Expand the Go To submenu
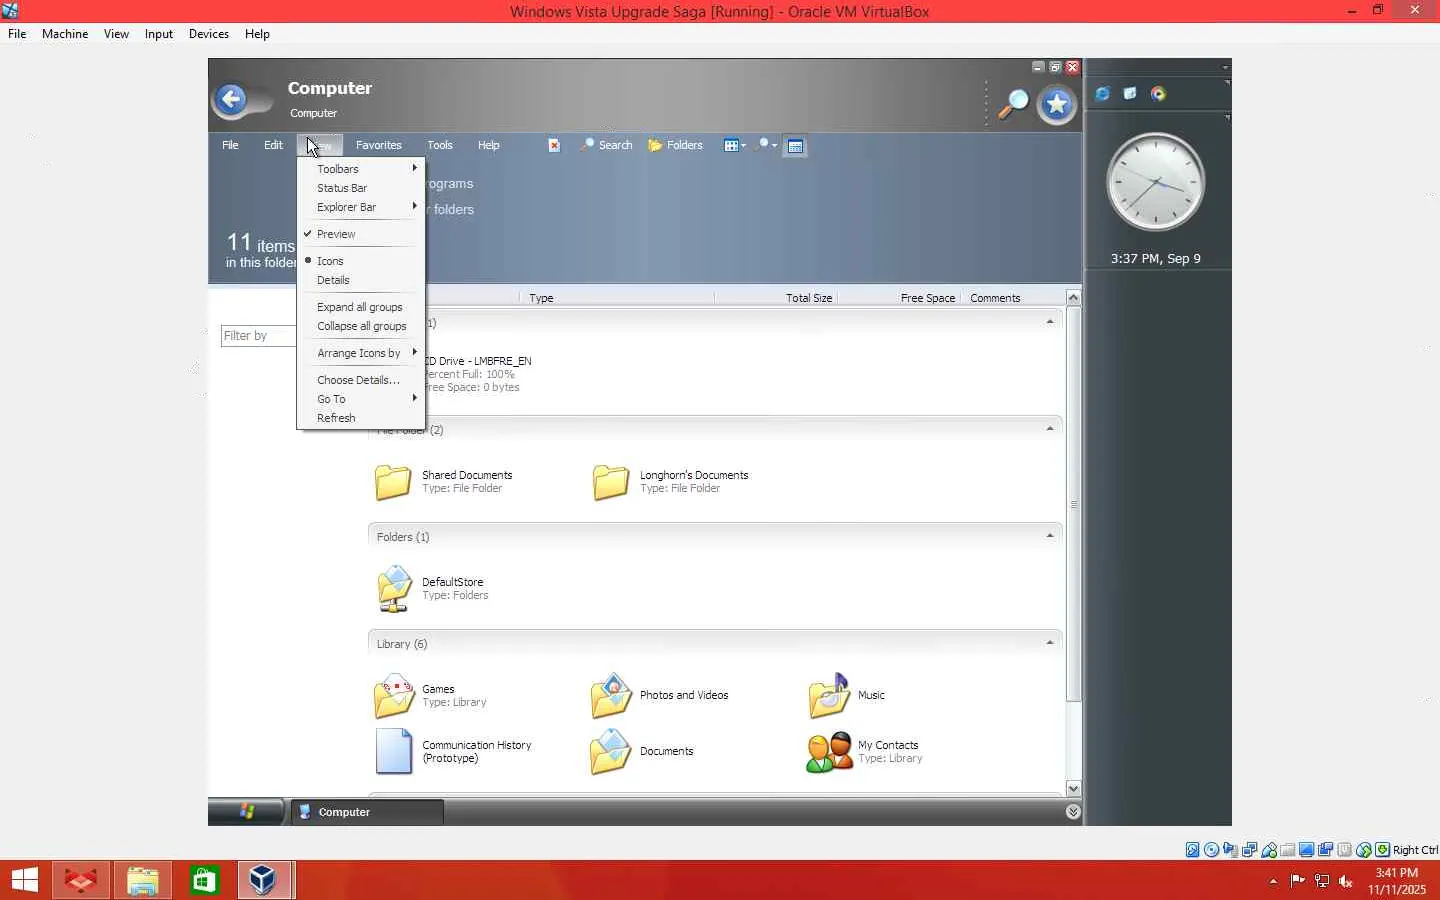The width and height of the screenshot is (1440, 900). pos(361,399)
